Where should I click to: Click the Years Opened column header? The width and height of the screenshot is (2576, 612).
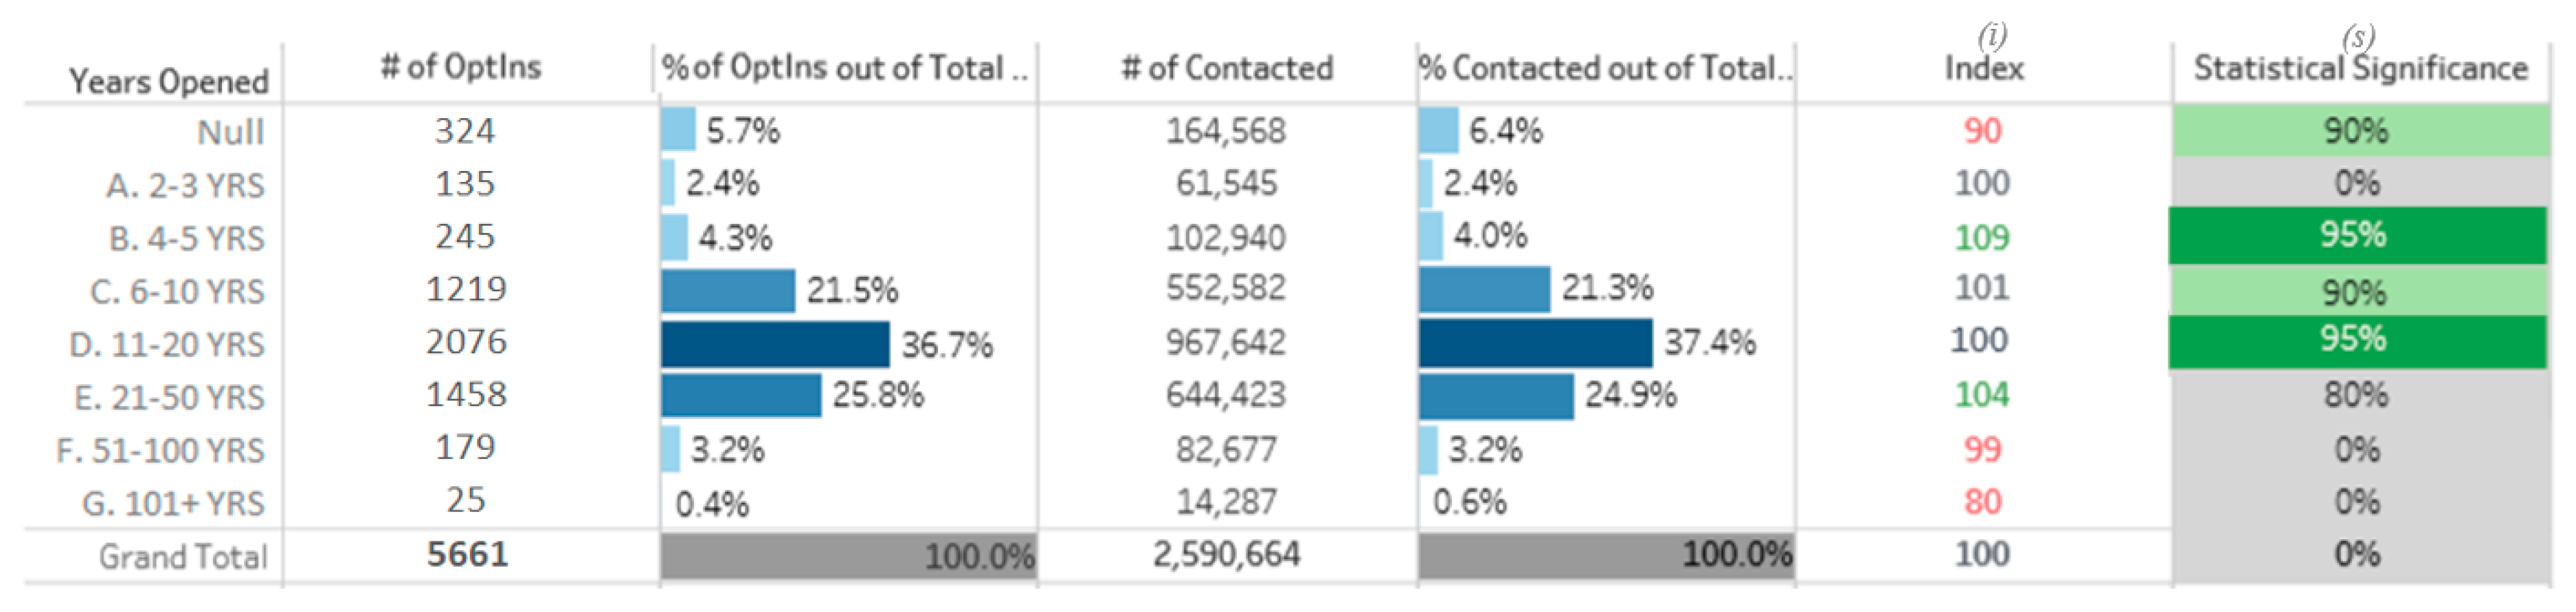pyautogui.click(x=168, y=81)
